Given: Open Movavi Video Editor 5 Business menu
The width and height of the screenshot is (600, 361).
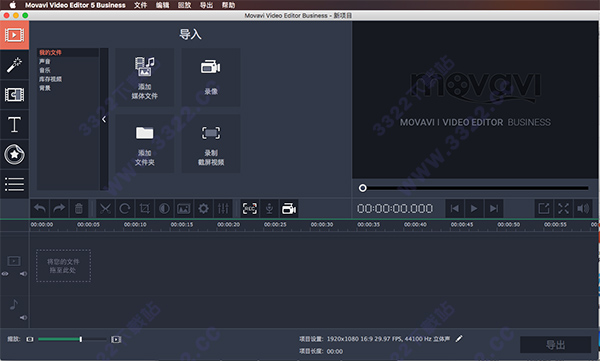Looking at the screenshot, I should click(x=75, y=5).
